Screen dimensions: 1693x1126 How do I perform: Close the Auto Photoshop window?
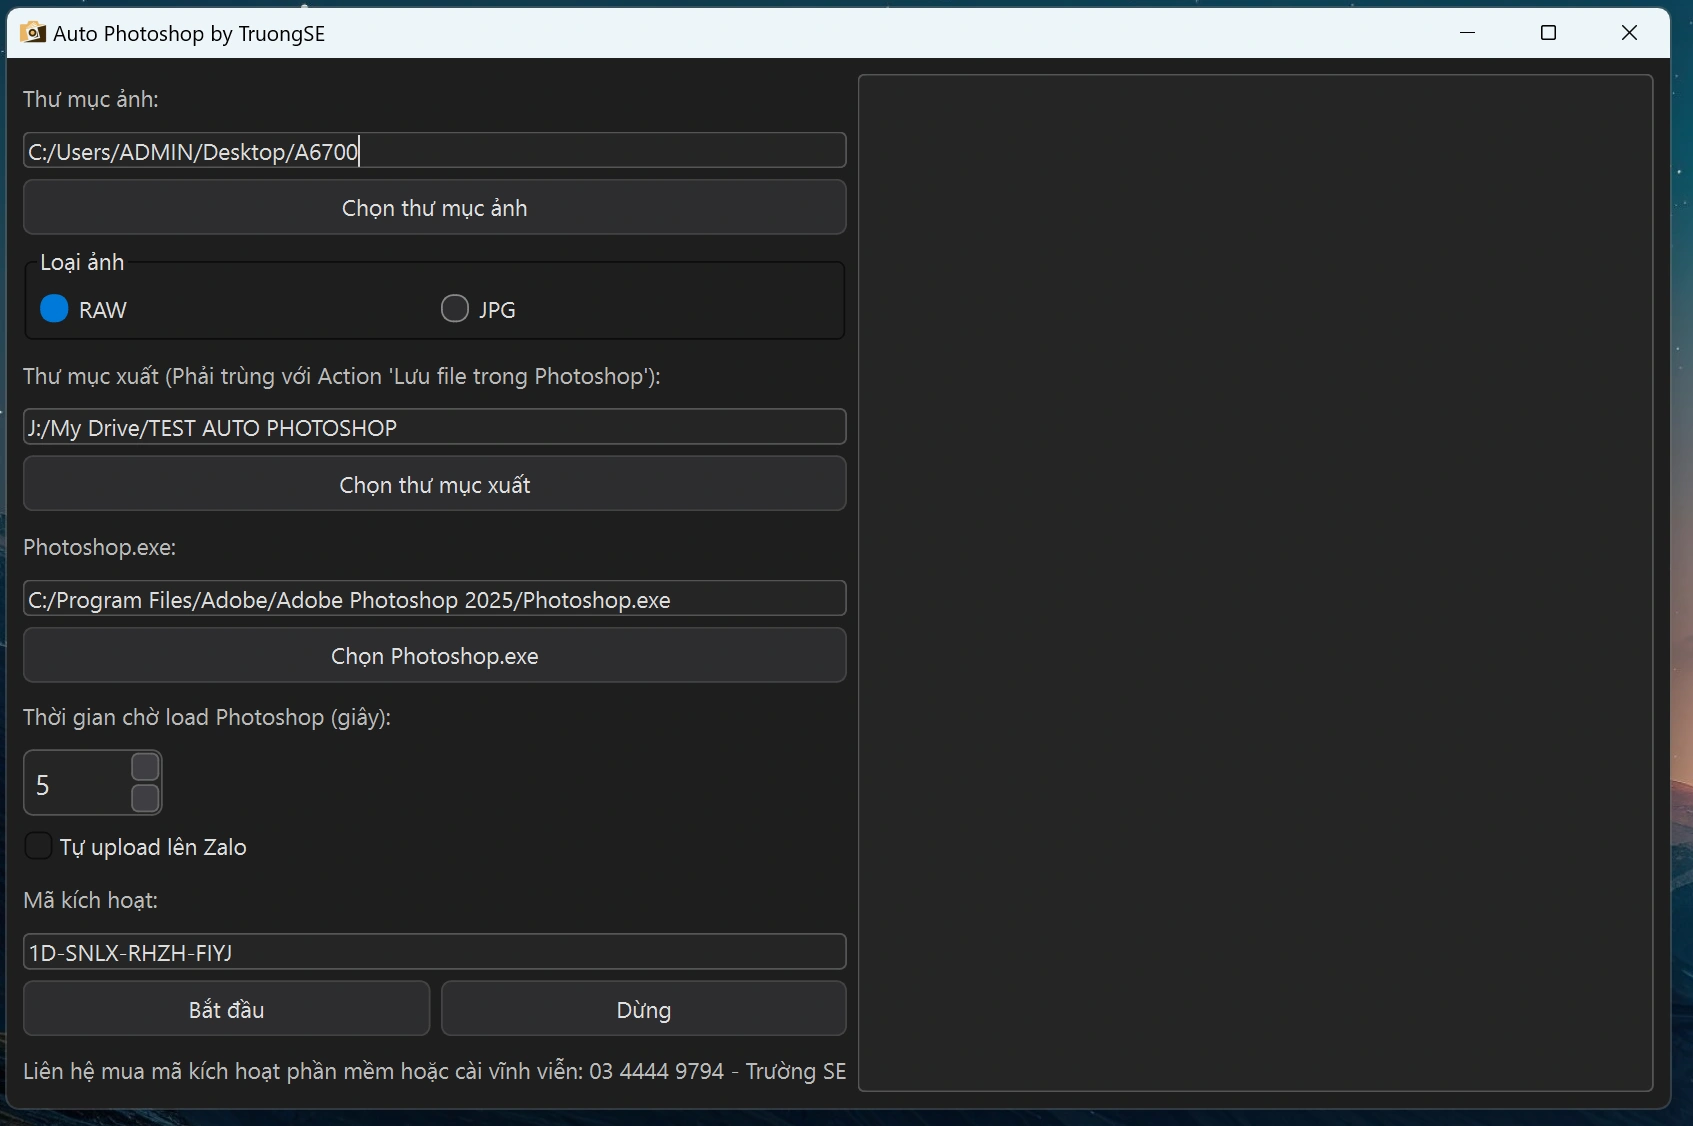[x=1629, y=33]
